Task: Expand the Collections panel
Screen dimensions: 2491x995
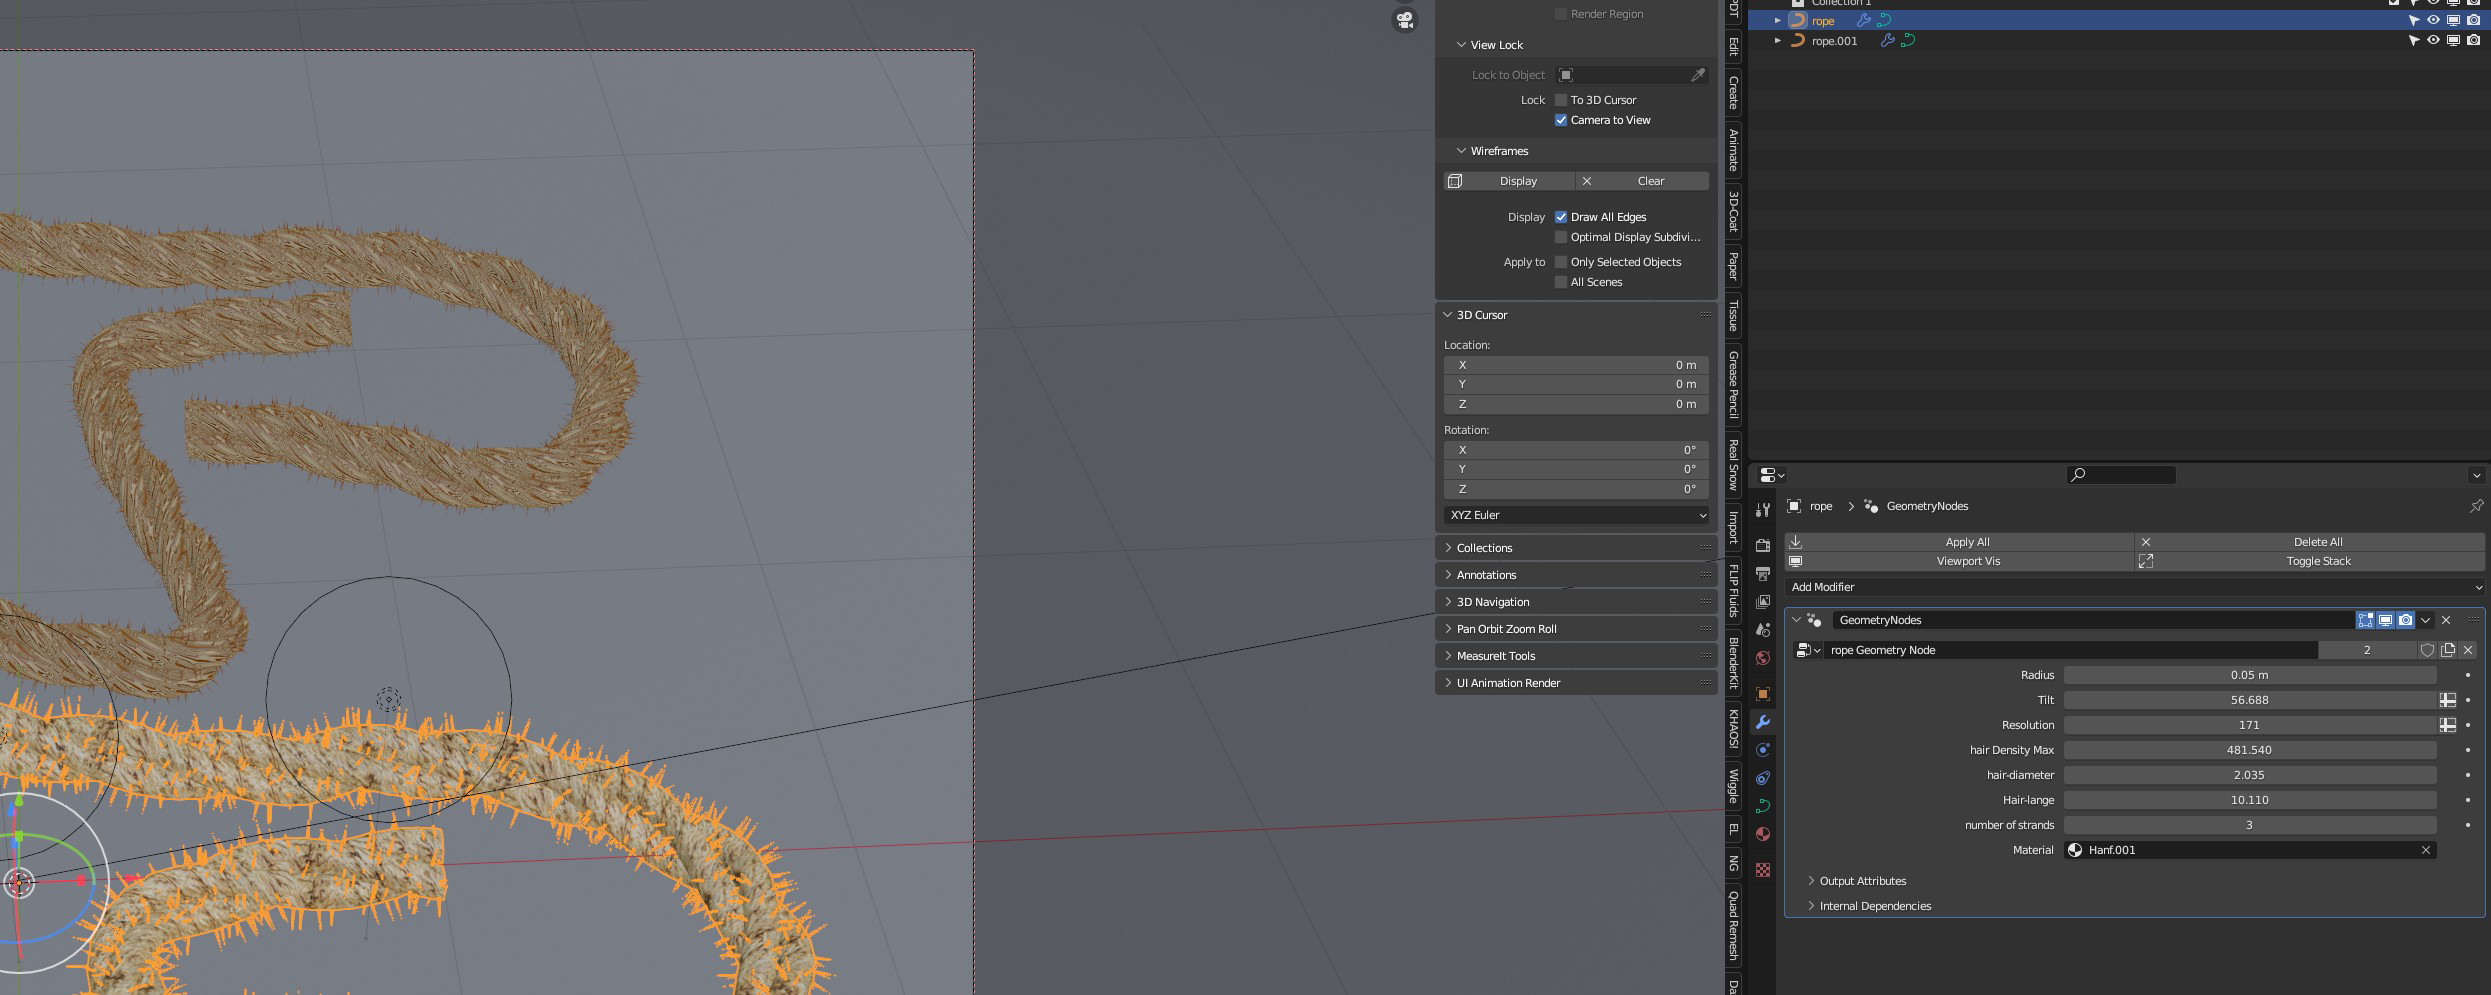Action: (1448, 548)
